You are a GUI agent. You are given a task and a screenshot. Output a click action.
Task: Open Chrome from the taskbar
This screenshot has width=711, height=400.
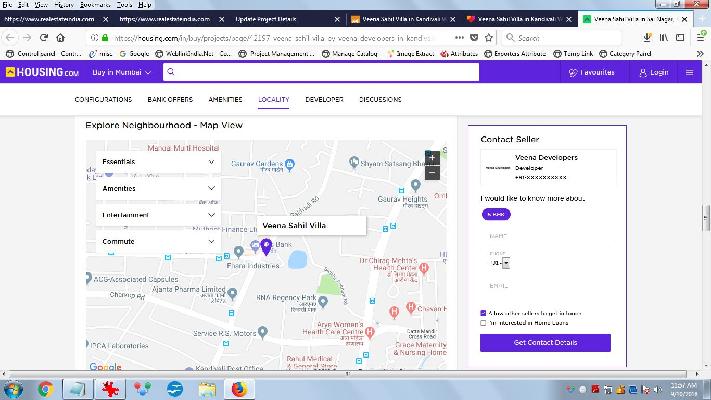point(45,389)
